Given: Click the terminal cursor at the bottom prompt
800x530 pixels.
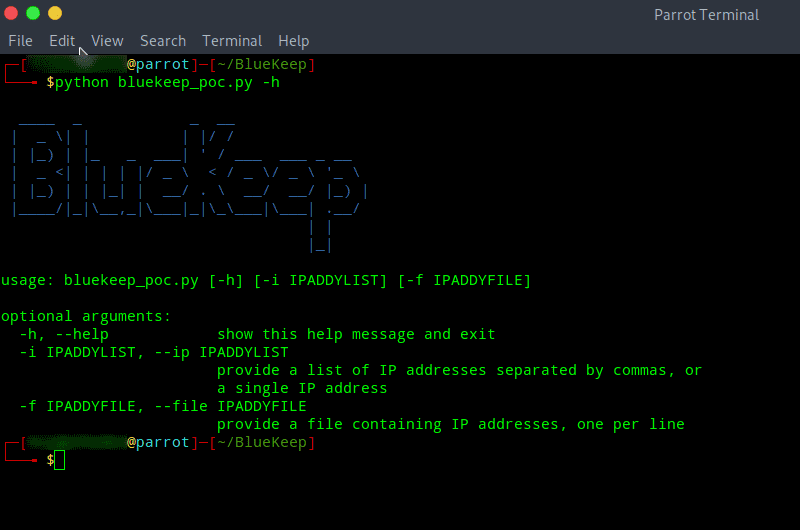Looking at the screenshot, I should pyautogui.click(x=59, y=460).
